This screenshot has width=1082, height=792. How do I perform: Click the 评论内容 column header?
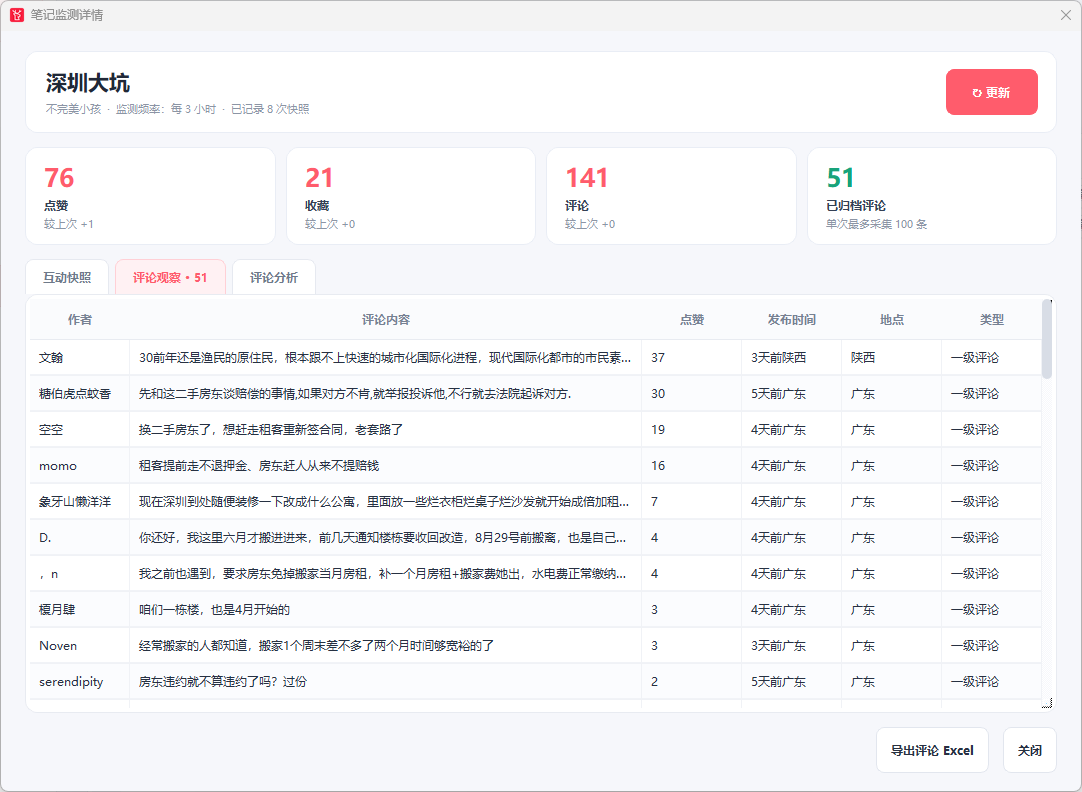386,319
